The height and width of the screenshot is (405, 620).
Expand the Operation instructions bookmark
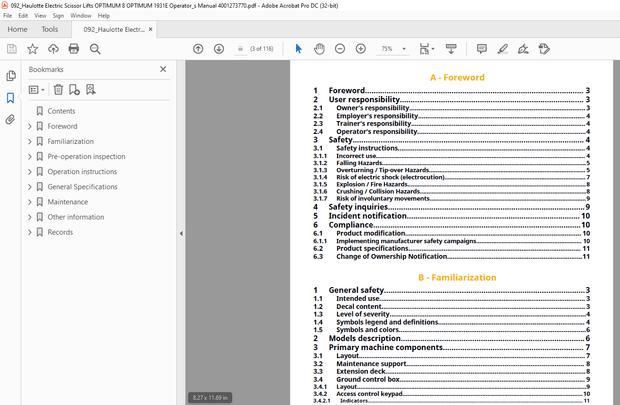(30, 172)
